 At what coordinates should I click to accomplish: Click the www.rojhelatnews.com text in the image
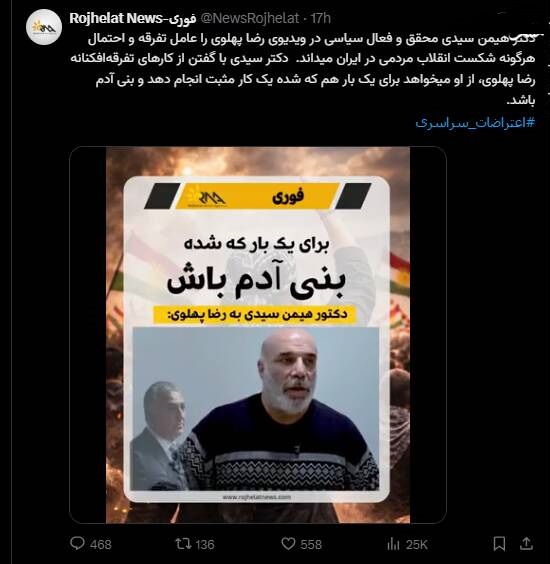pos(256,497)
